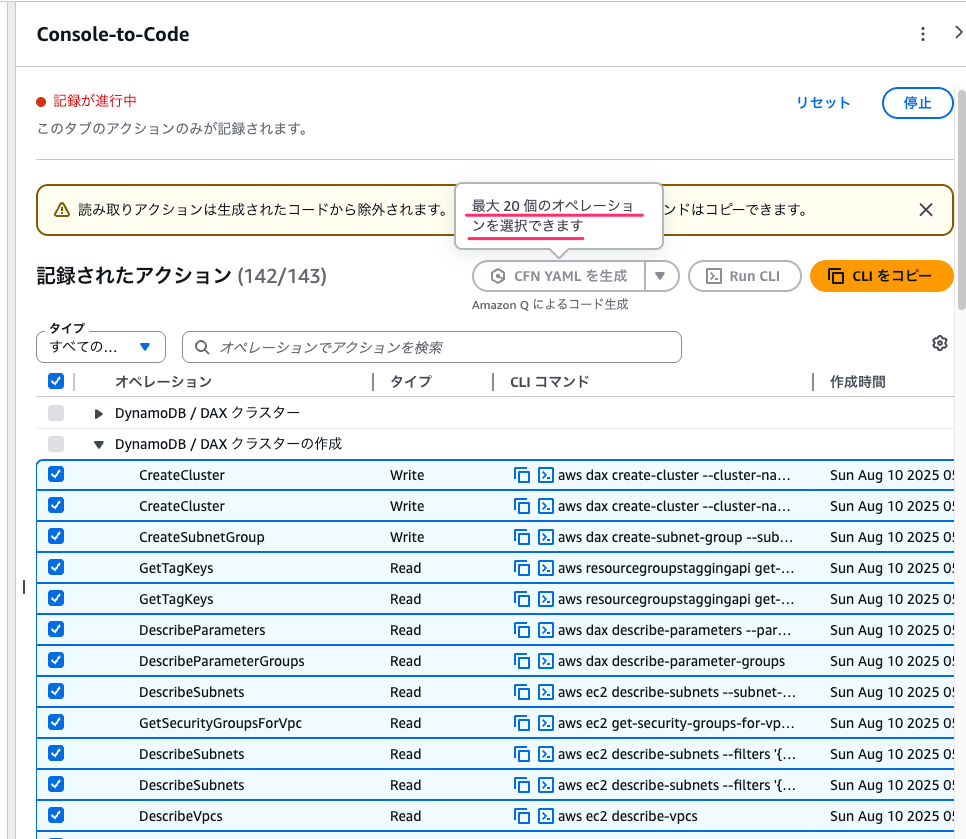Click 'aws ec2 describe-vpcs' command text
966x839 pixels.
(628, 816)
